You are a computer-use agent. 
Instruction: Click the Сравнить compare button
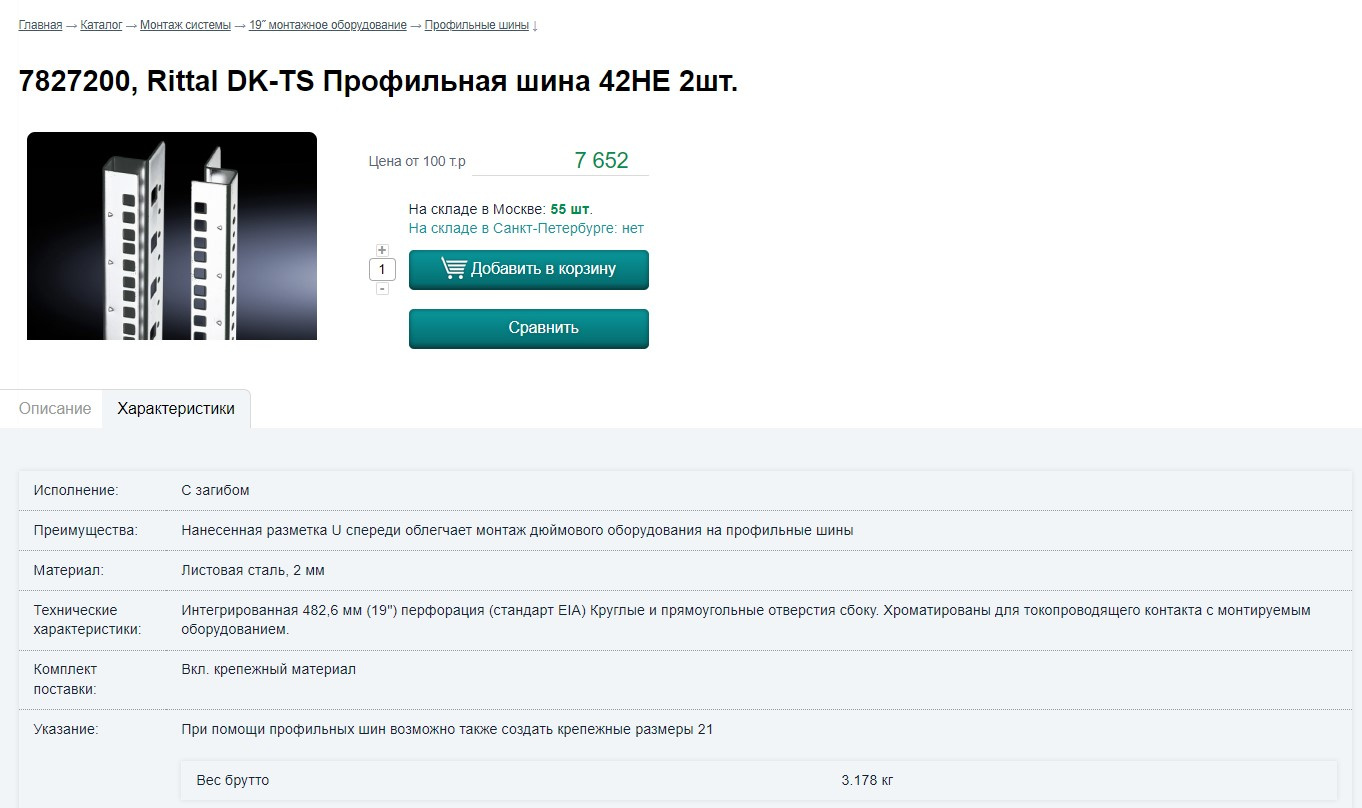pos(529,328)
